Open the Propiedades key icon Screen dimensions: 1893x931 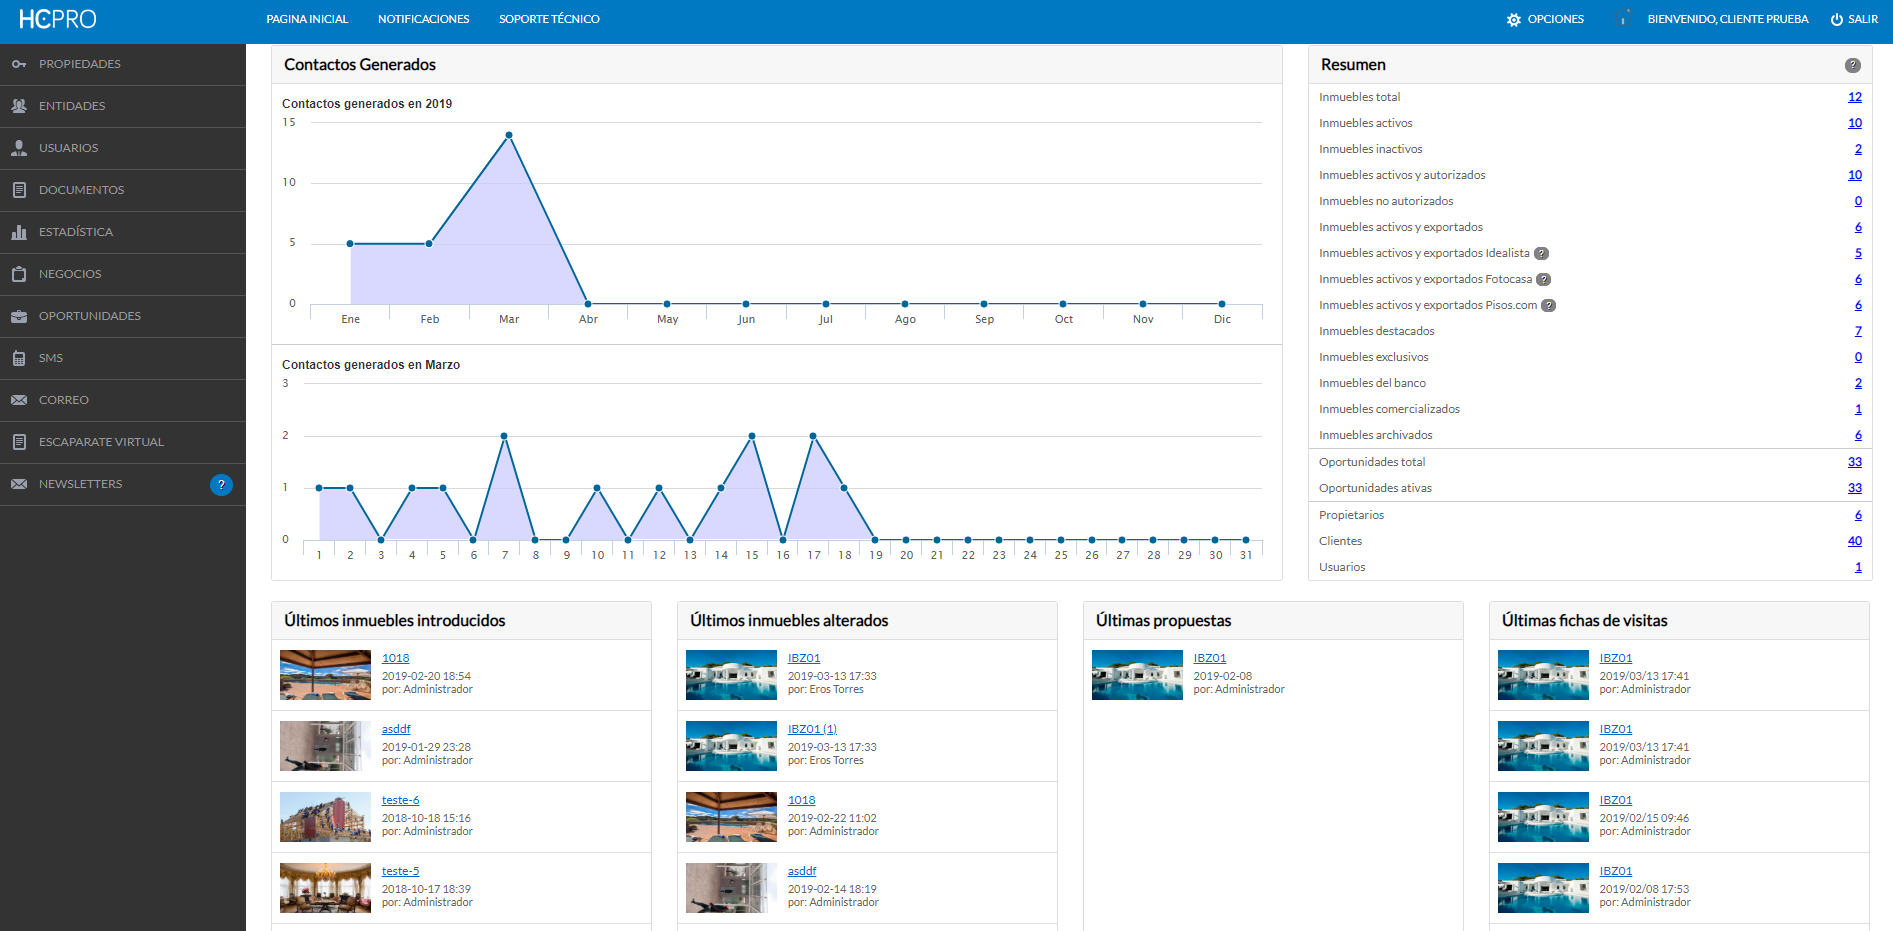[19, 64]
